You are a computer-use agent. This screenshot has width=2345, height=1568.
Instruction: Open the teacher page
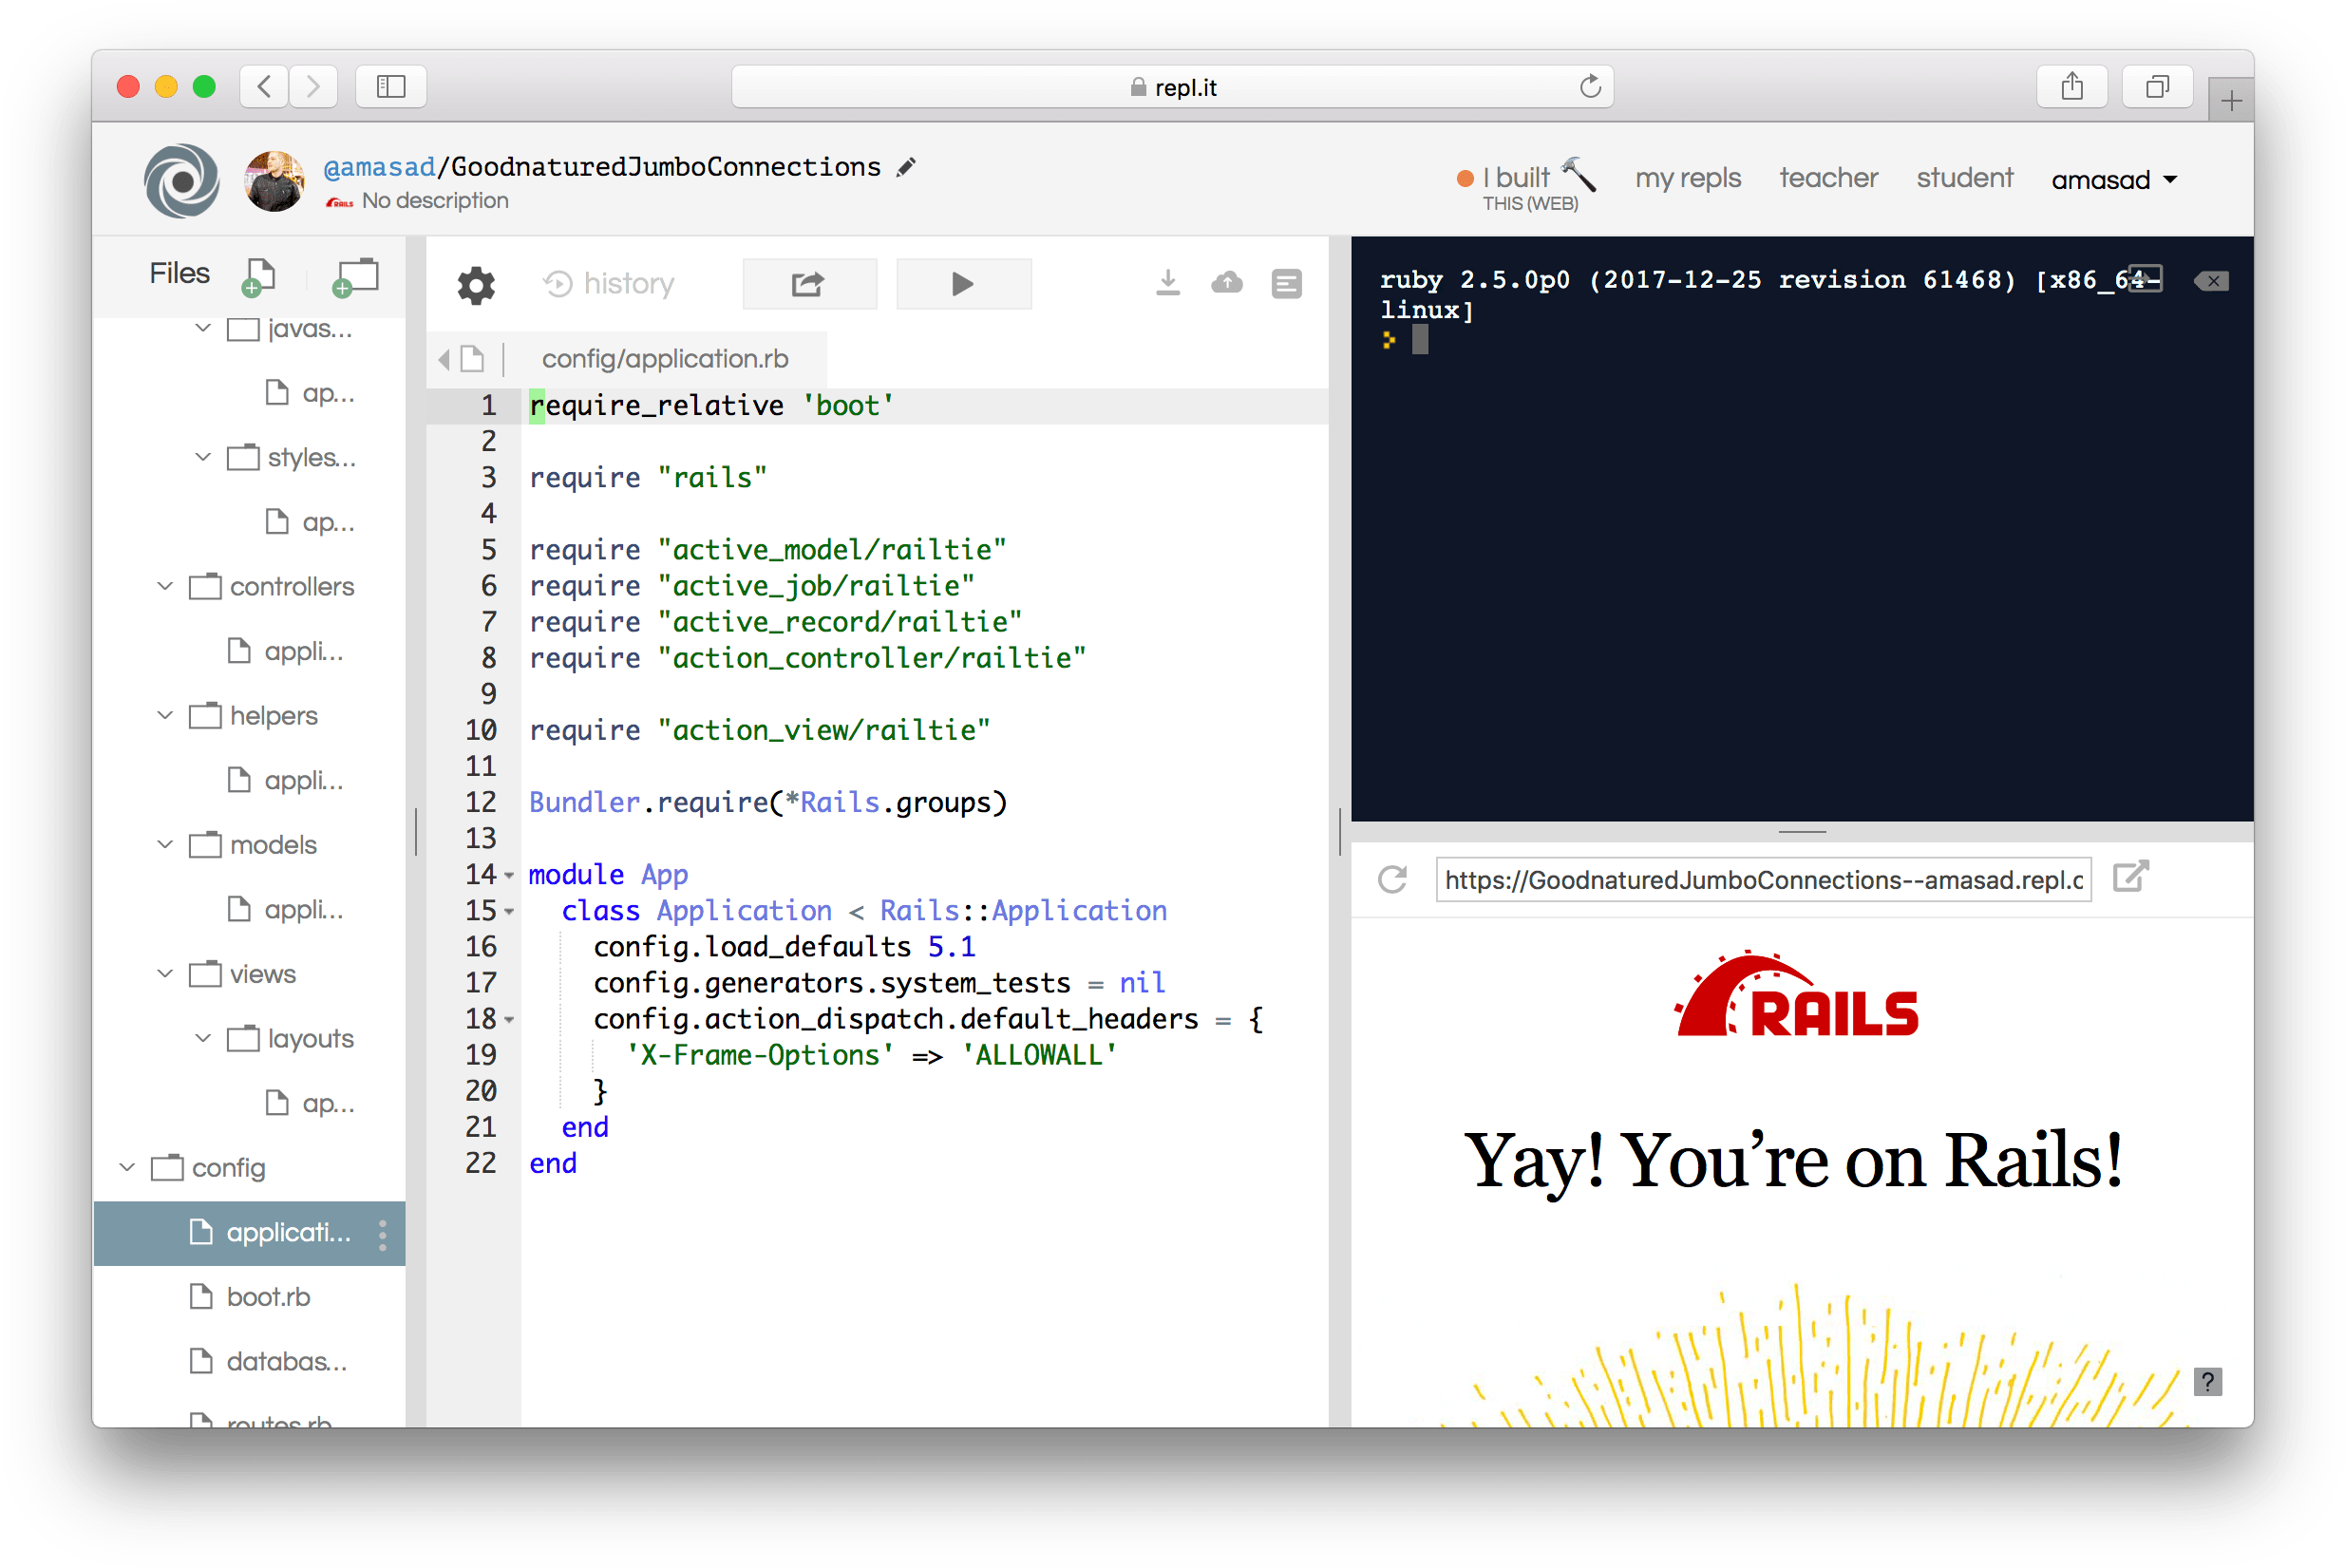(1828, 178)
